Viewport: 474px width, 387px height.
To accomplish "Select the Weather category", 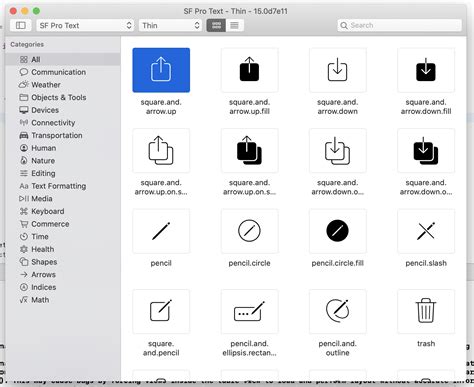I will pyautogui.click(x=63, y=85).
